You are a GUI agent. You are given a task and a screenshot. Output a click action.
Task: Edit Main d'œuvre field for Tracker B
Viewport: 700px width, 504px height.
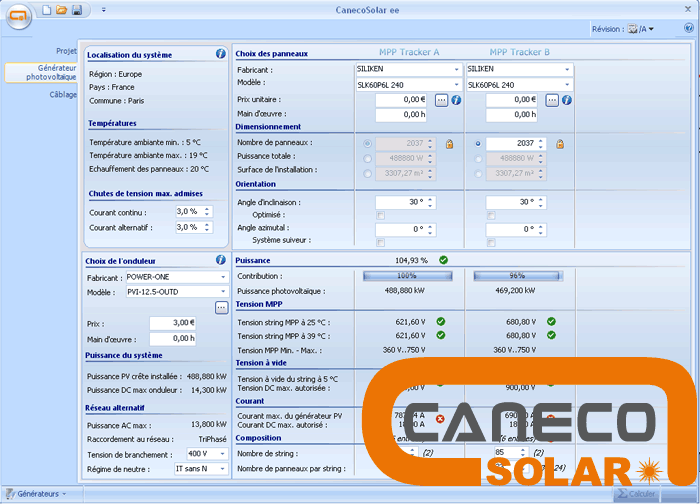512,115
